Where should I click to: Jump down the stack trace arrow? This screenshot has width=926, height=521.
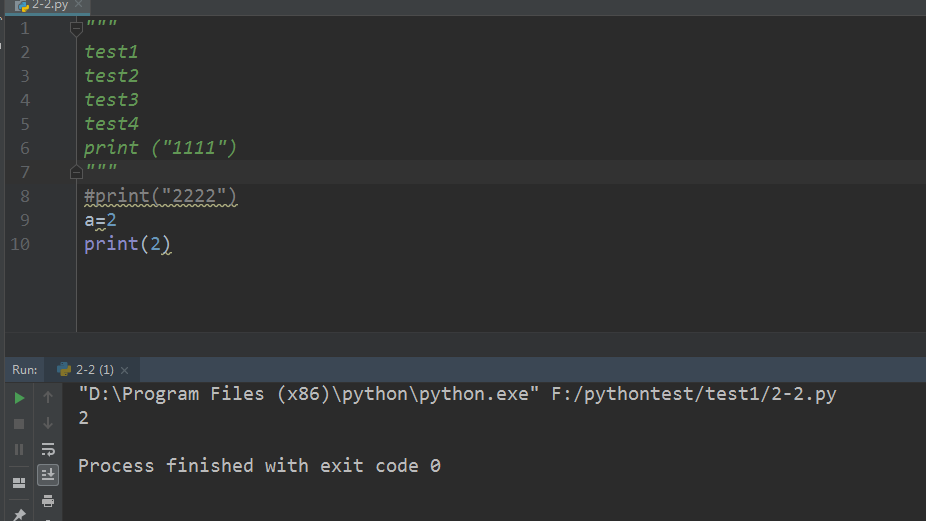click(48, 423)
